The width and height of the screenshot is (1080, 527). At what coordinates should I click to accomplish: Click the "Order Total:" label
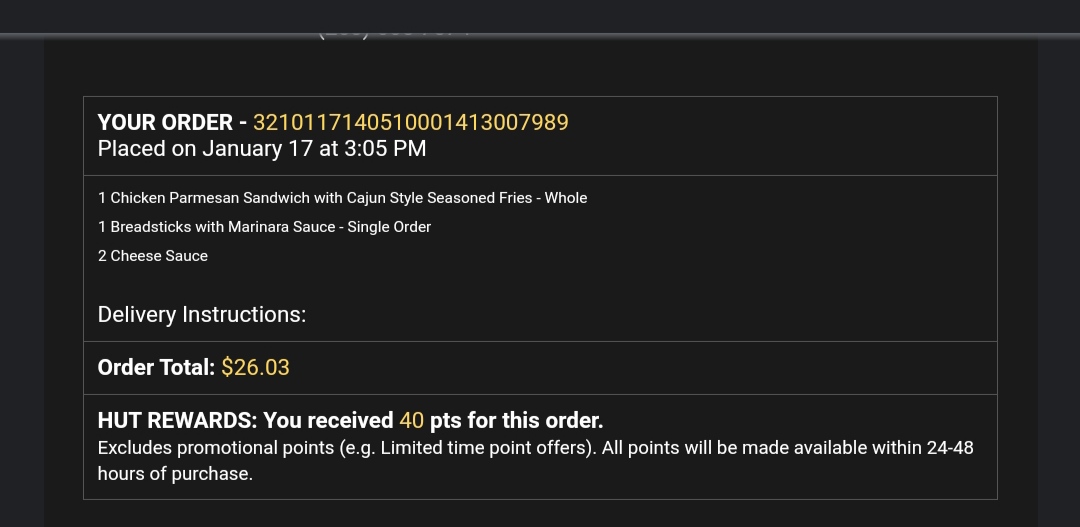(x=156, y=367)
